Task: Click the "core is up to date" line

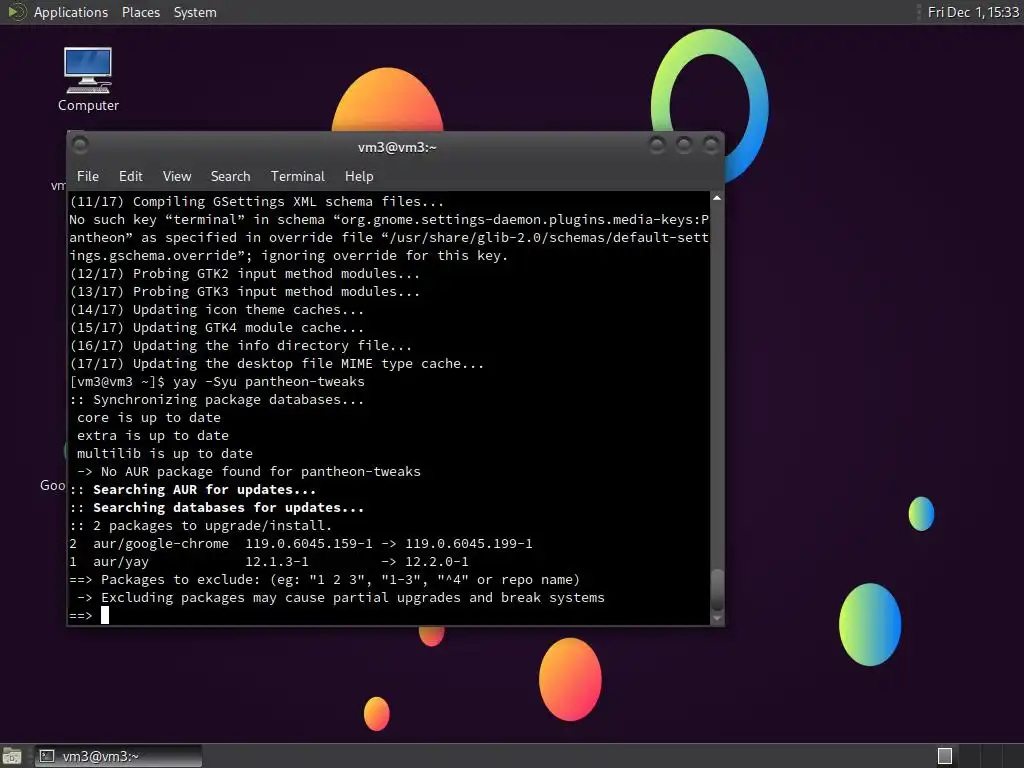Action: pos(149,418)
